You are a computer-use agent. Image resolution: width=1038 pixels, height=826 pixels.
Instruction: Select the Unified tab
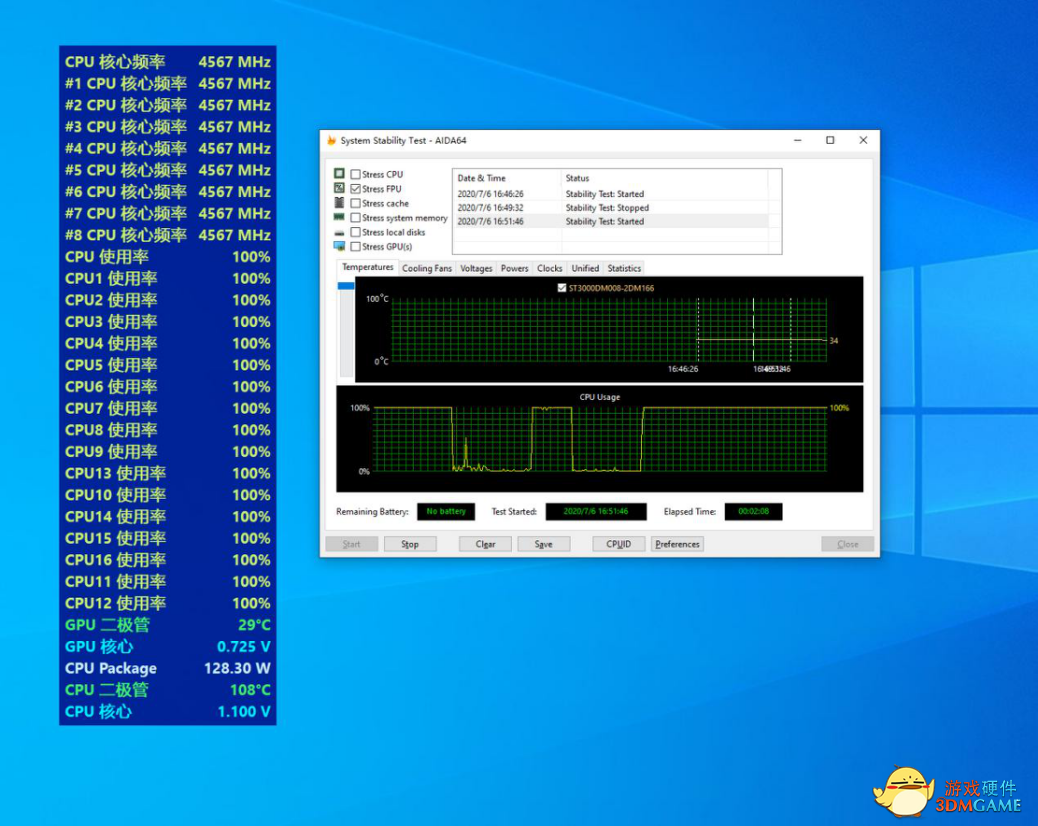pos(585,268)
